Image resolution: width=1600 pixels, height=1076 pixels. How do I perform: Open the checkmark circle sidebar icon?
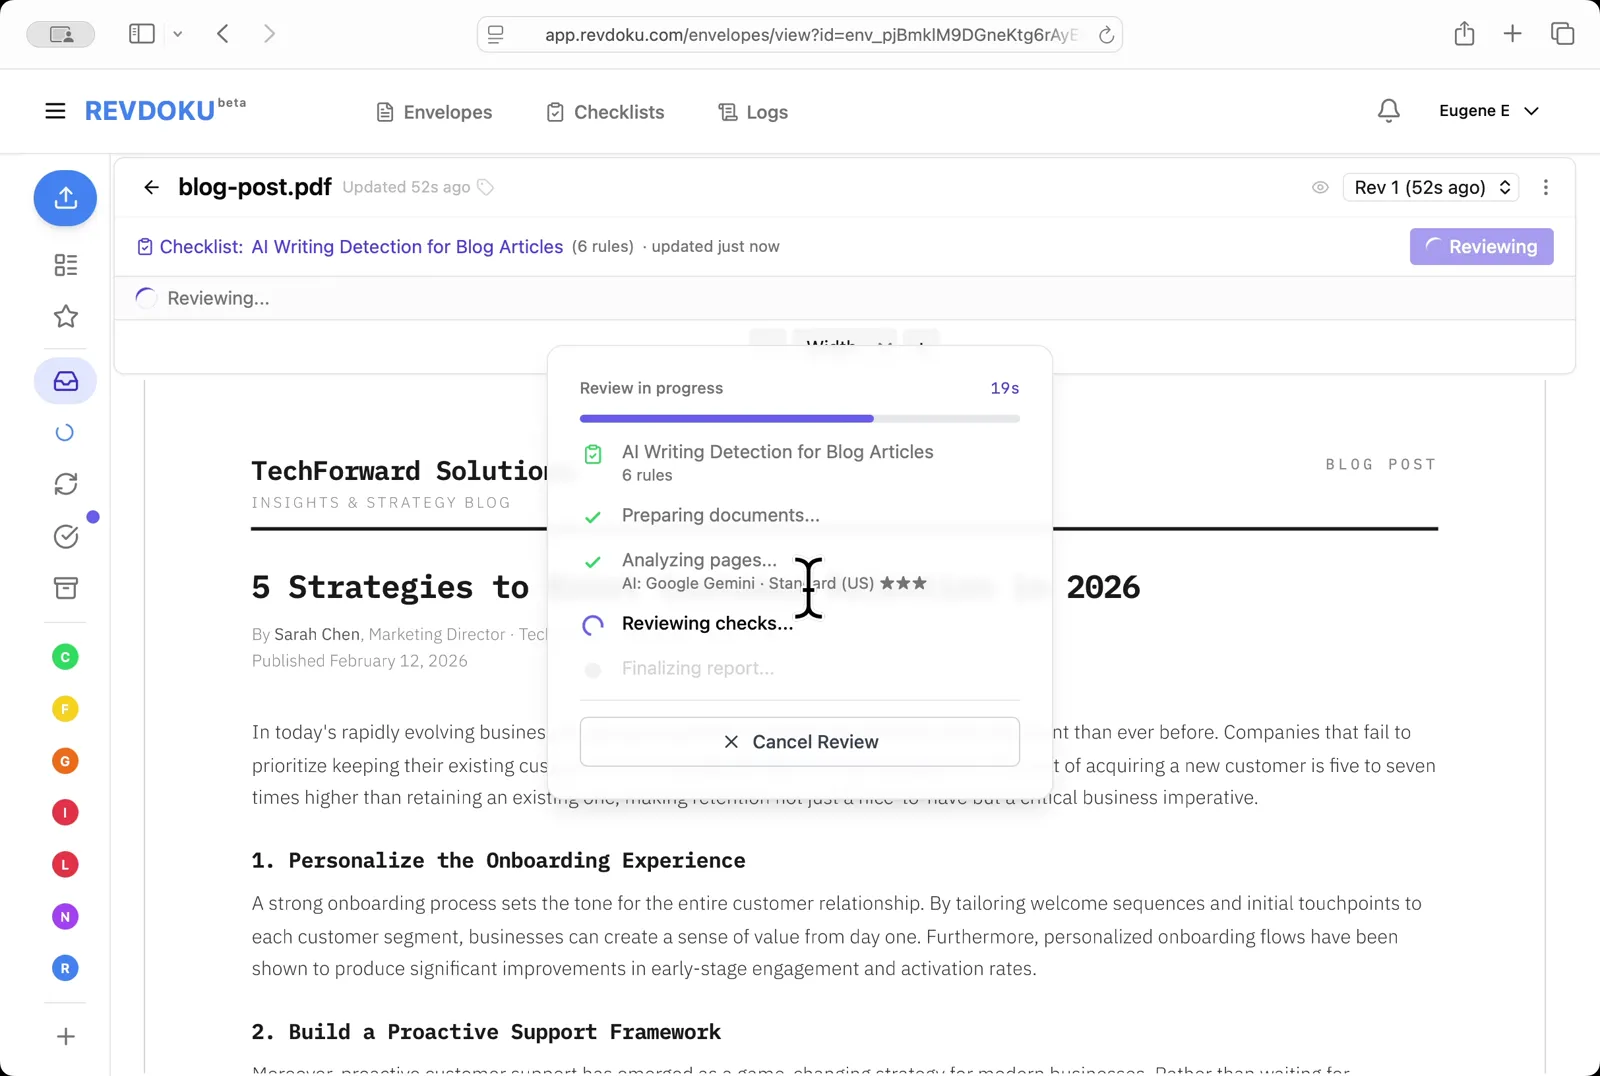click(x=66, y=537)
